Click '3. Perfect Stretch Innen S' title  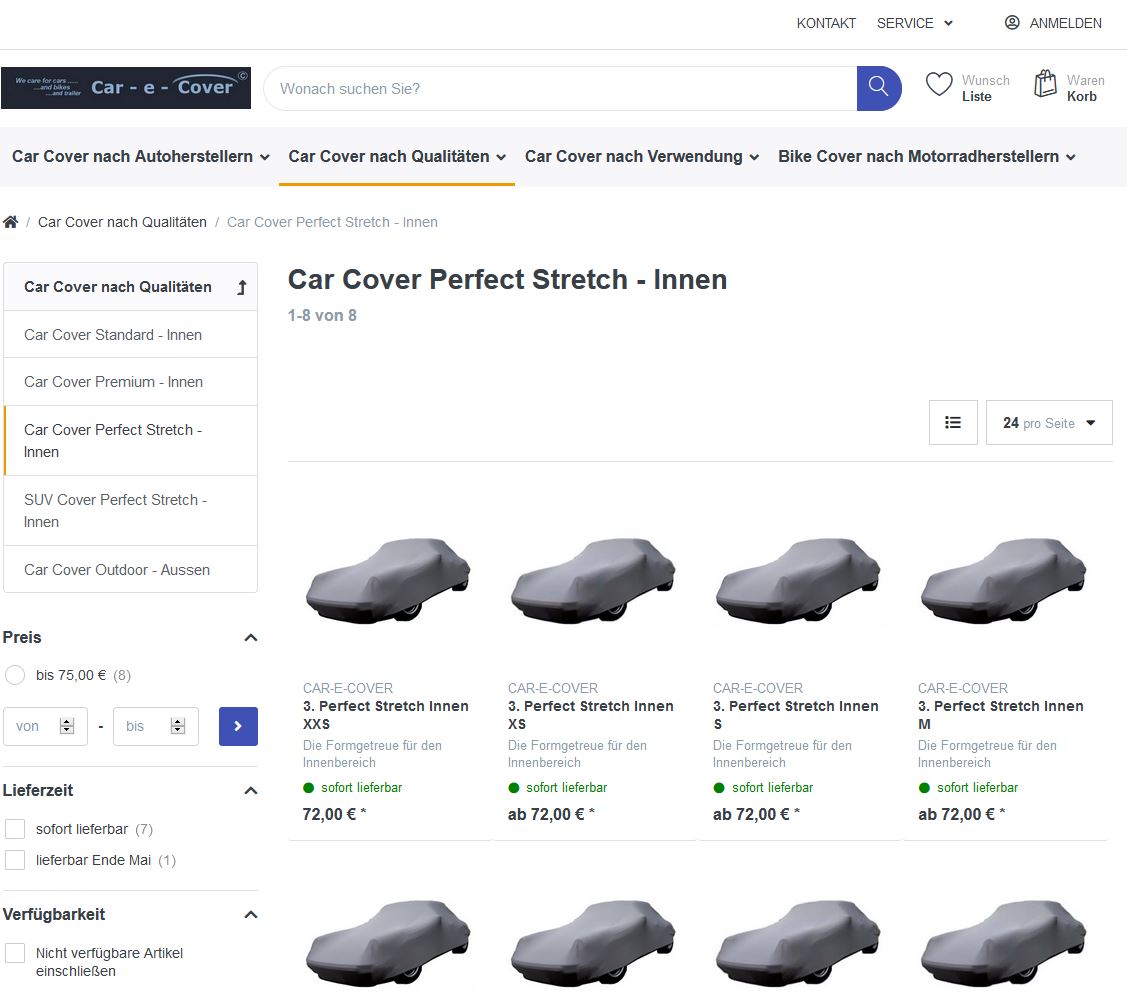796,715
